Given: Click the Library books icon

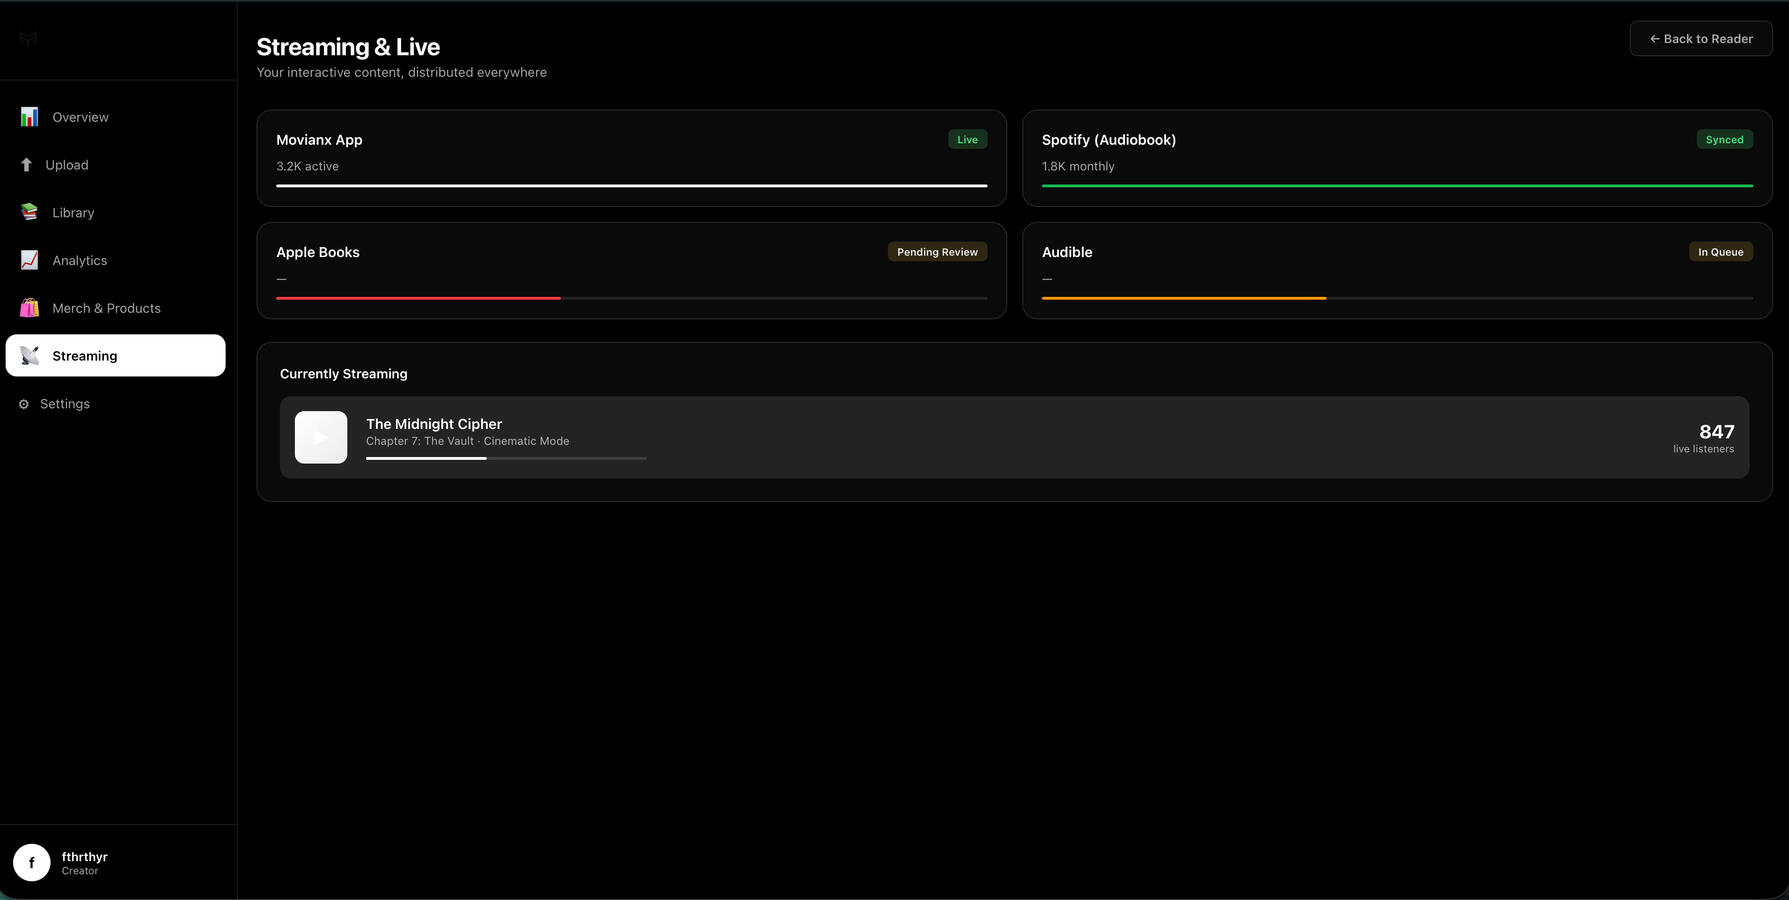Looking at the screenshot, I should (x=30, y=213).
